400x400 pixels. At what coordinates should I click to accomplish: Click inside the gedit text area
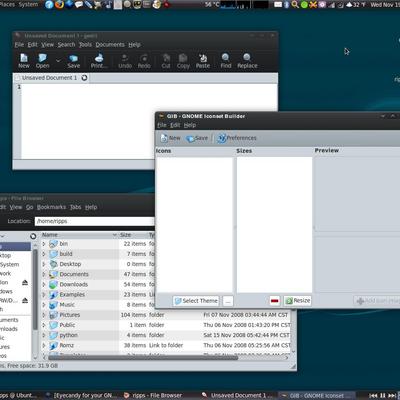pos(150,120)
